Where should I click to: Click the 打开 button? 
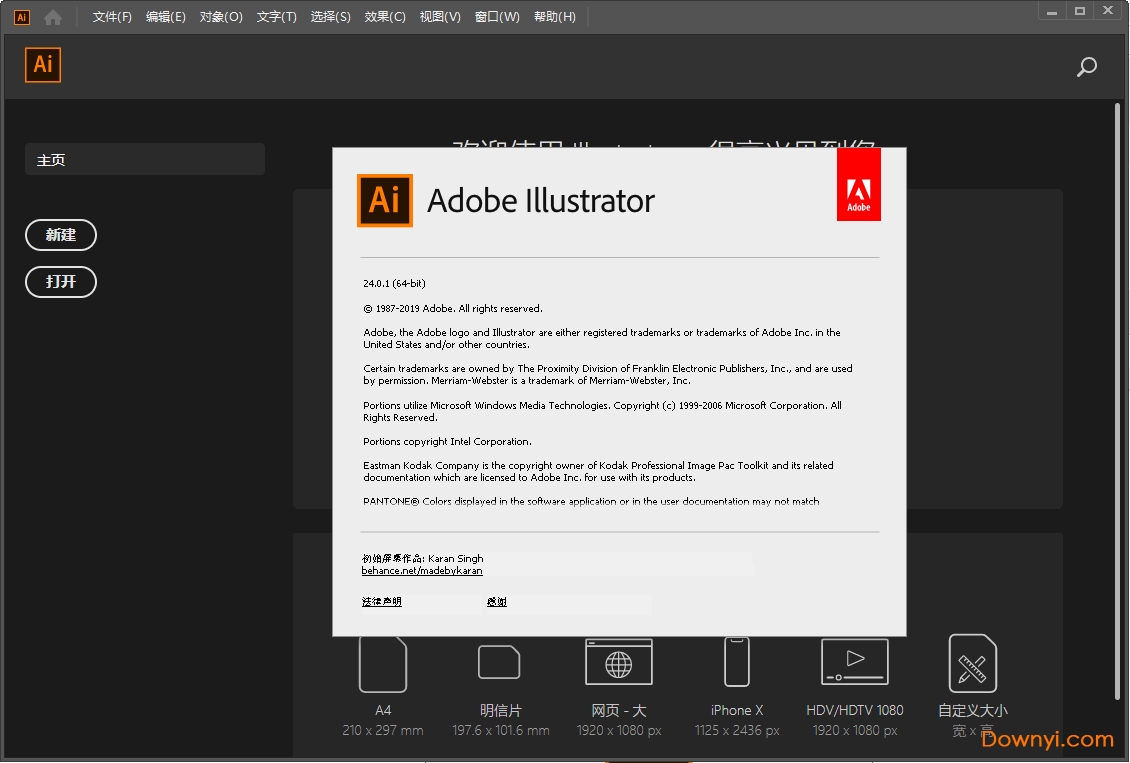(61, 282)
